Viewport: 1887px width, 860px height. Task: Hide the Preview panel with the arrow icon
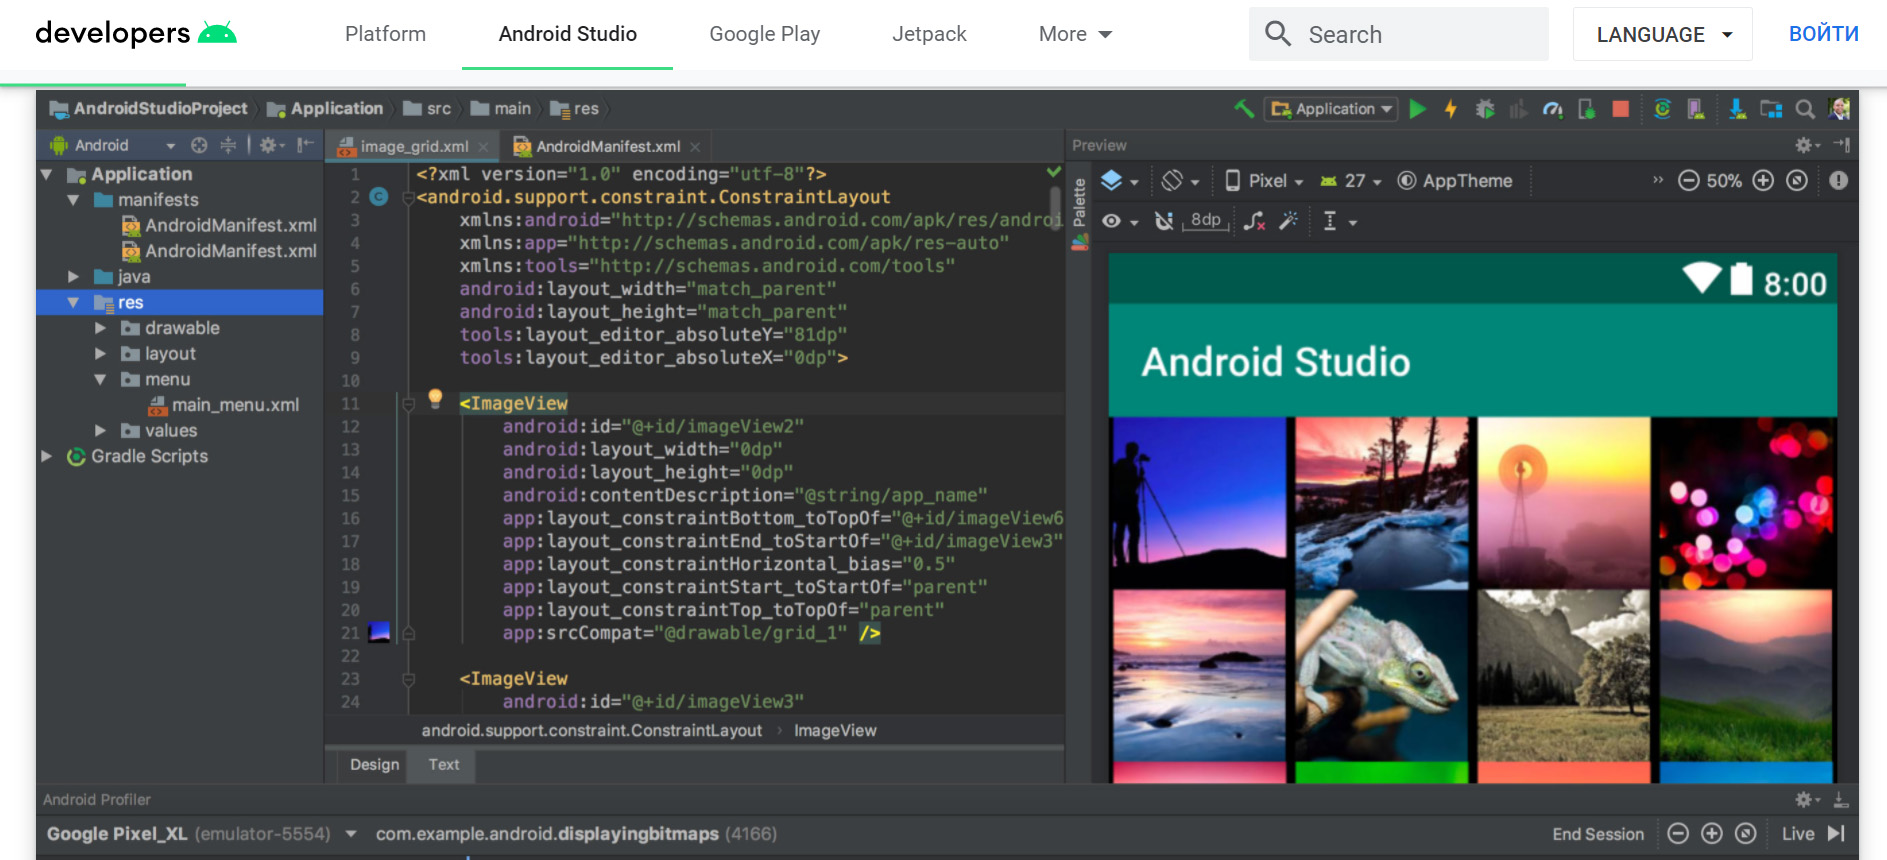tap(1841, 145)
